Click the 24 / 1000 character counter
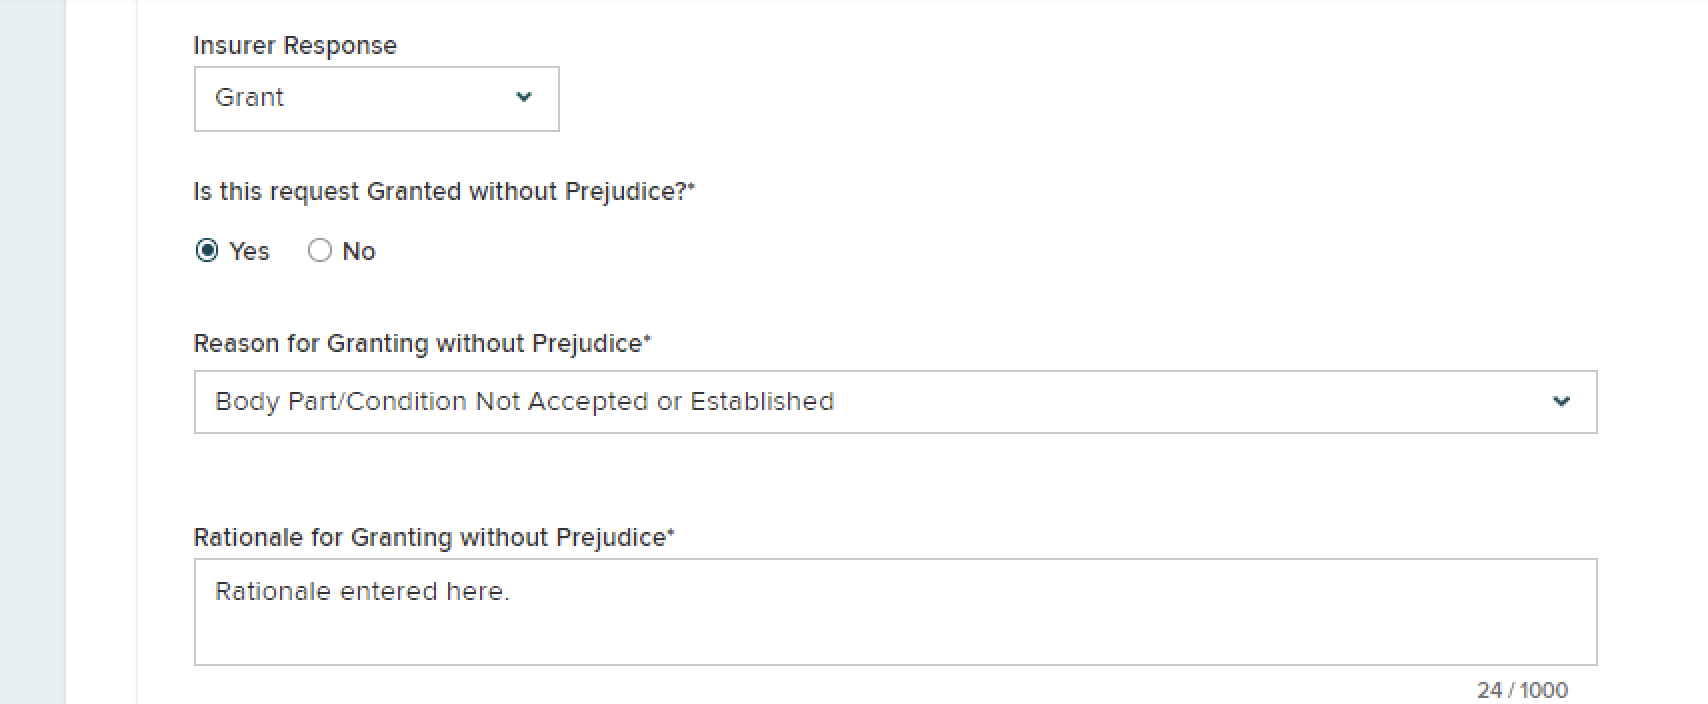 [x=1522, y=690]
